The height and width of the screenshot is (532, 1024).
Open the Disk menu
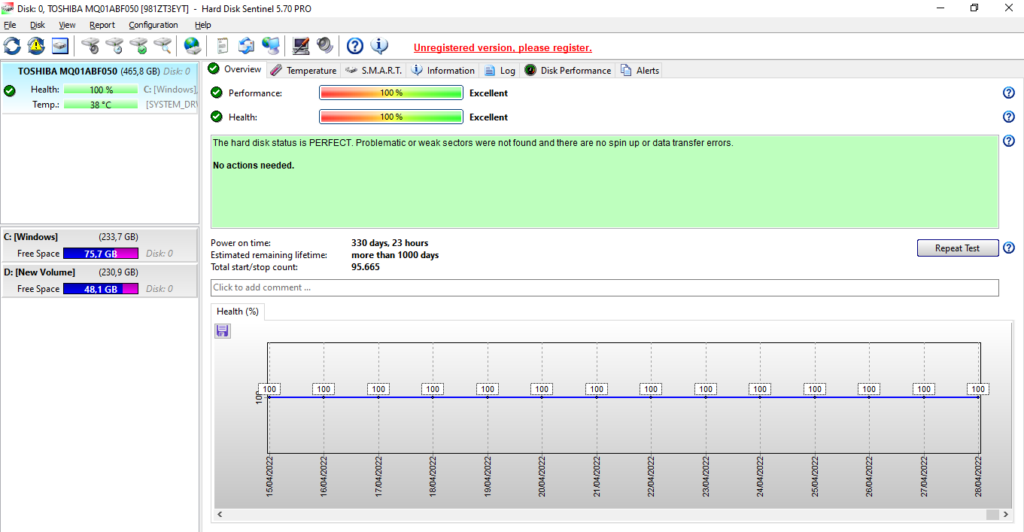point(37,25)
